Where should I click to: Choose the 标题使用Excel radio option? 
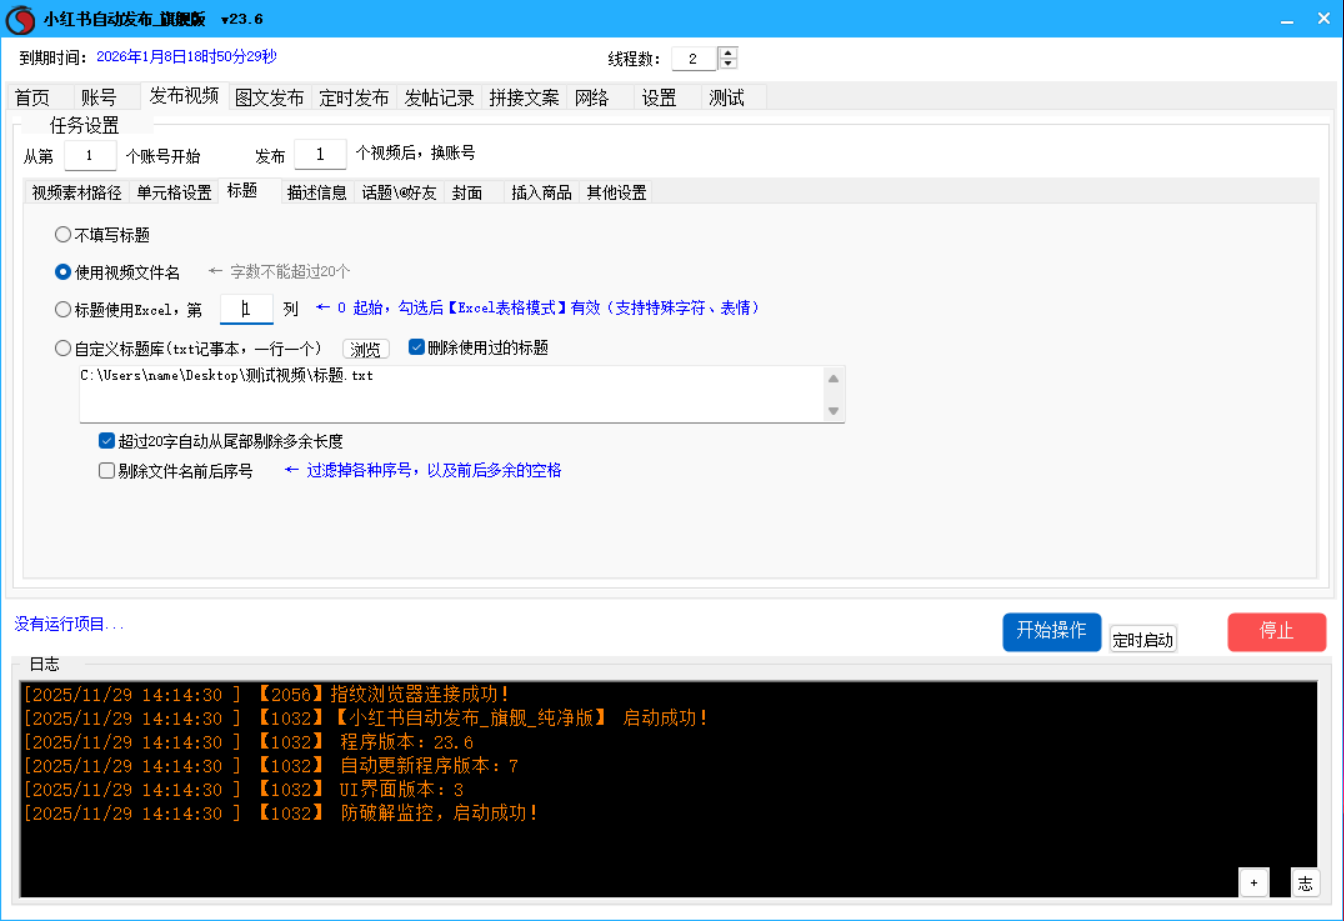click(x=63, y=309)
